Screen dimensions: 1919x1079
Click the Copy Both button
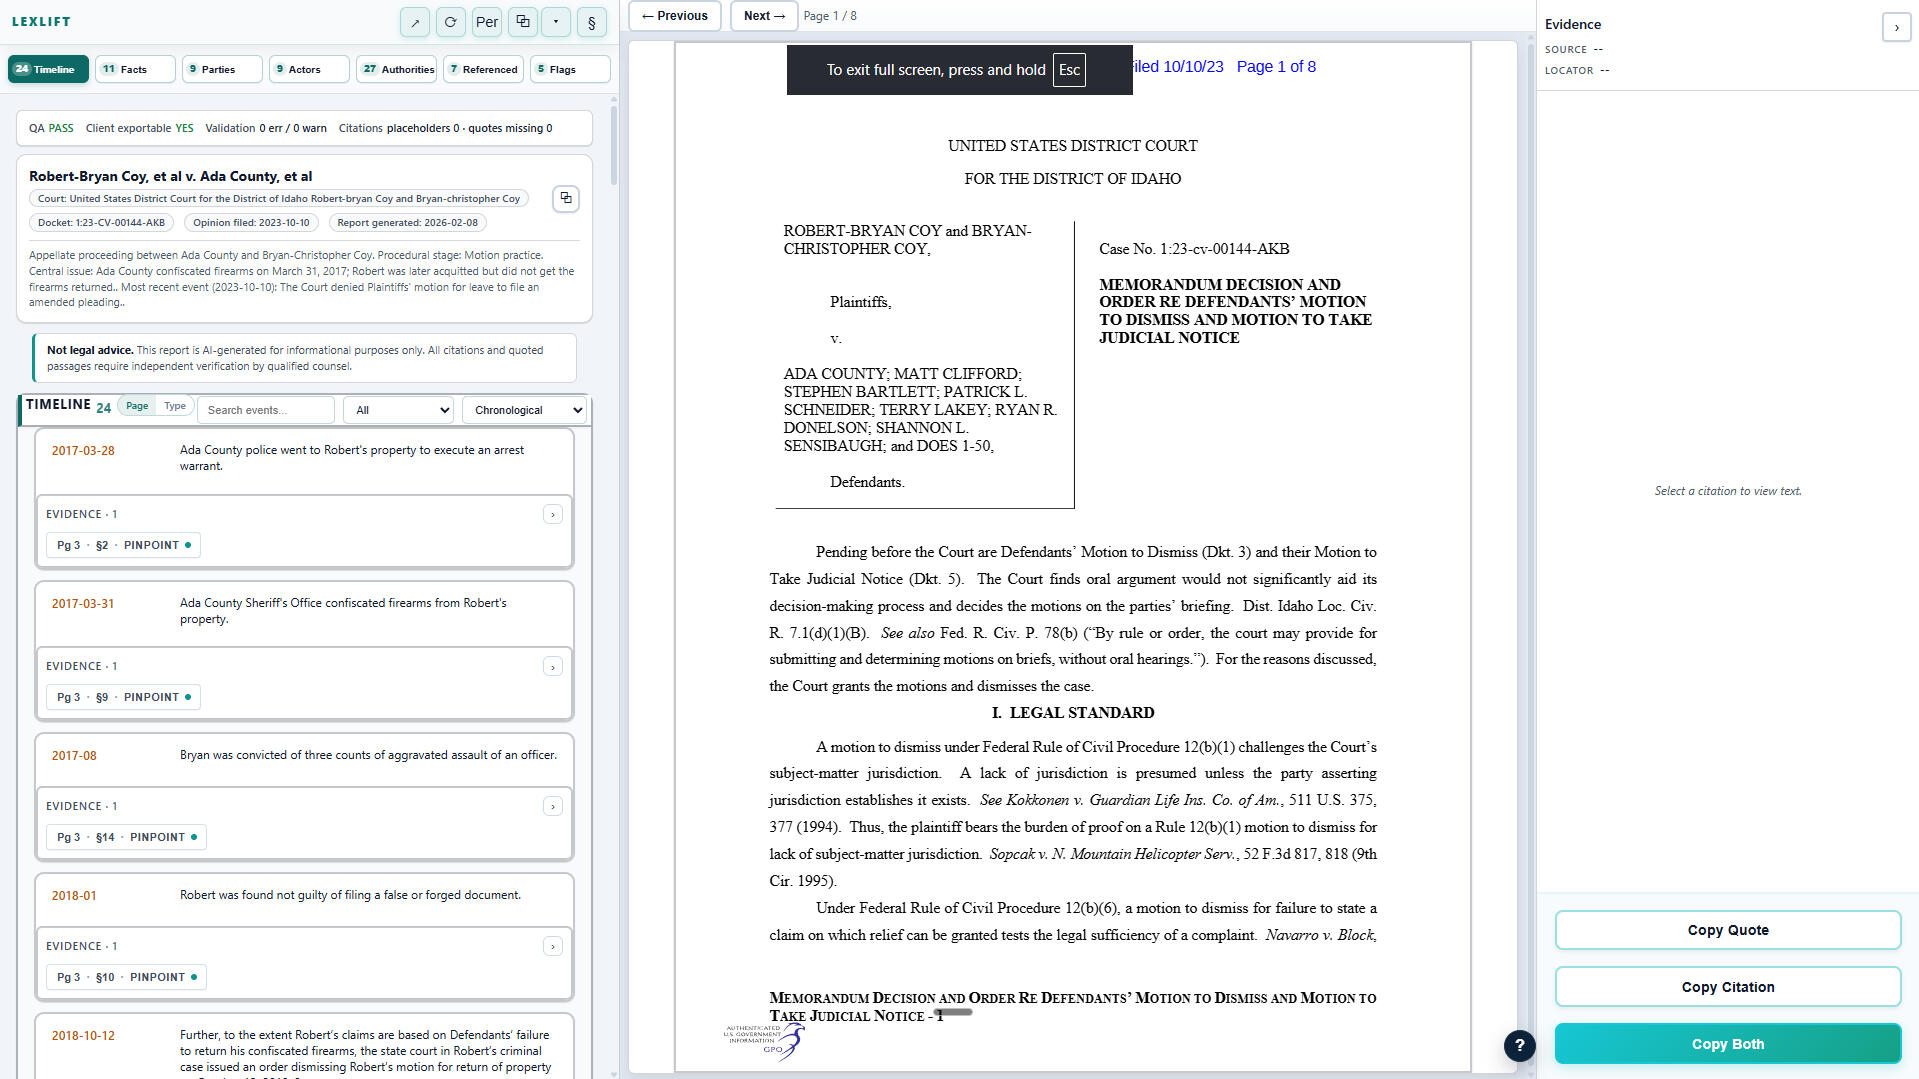(1727, 1044)
